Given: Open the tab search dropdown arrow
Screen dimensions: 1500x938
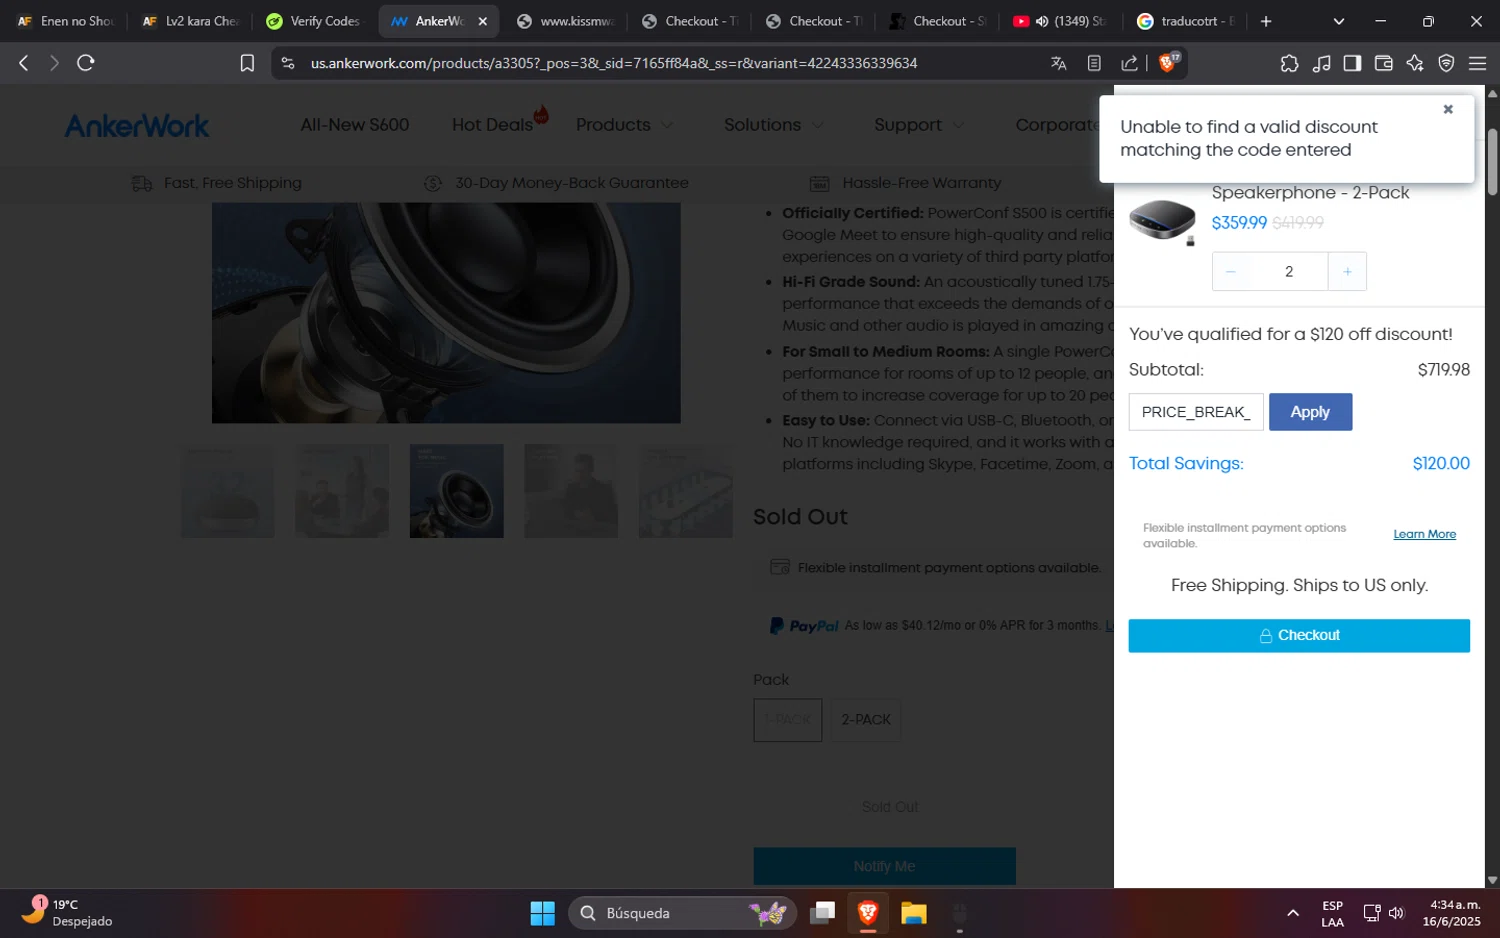Looking at the screenshot, I should [x=1339, y=21].
